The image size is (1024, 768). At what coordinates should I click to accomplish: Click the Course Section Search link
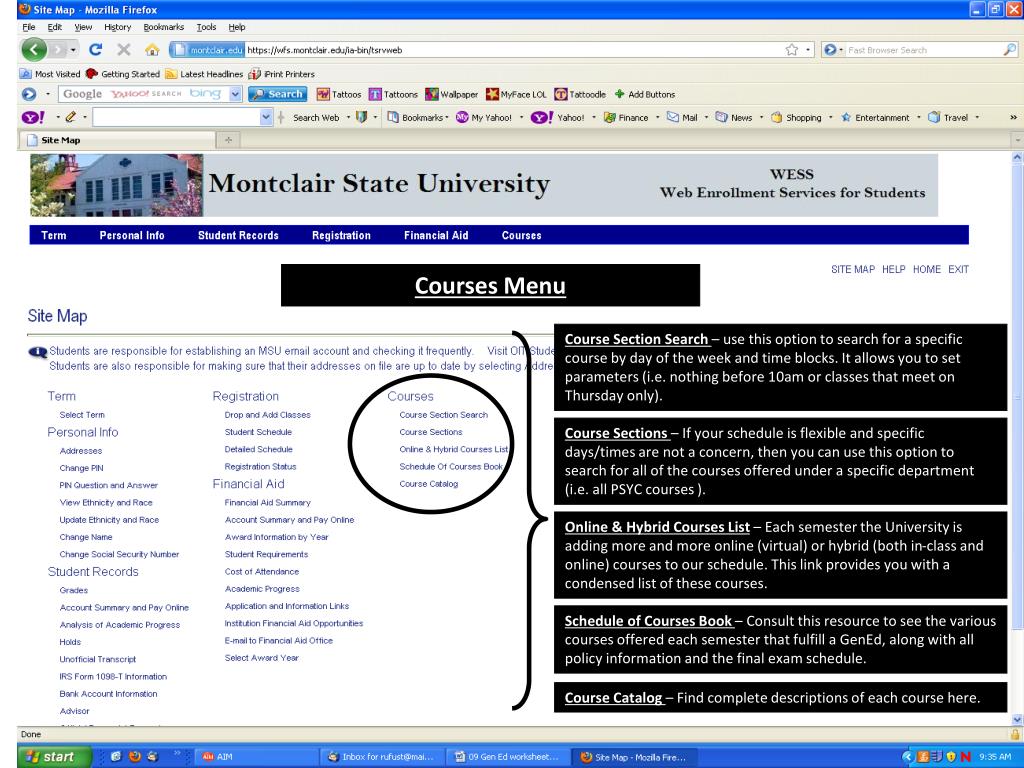(x=443, y=415)
